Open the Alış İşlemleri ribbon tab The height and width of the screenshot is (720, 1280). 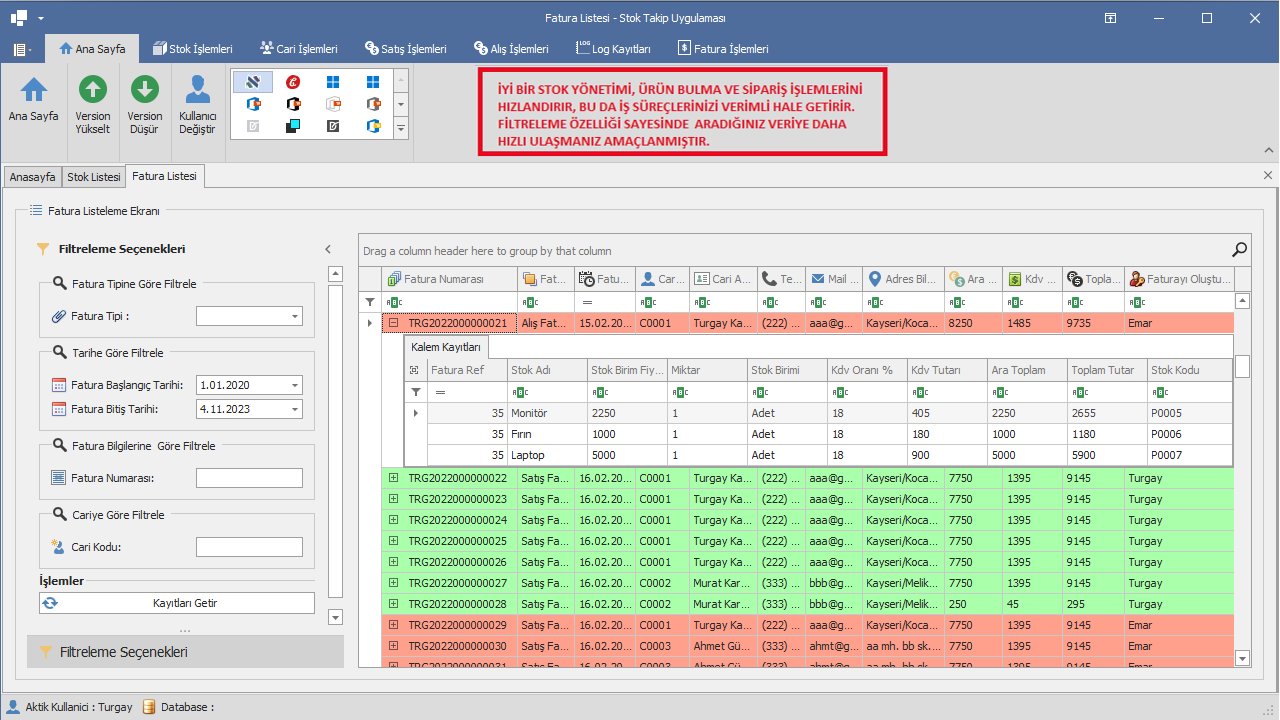point(511,48)
